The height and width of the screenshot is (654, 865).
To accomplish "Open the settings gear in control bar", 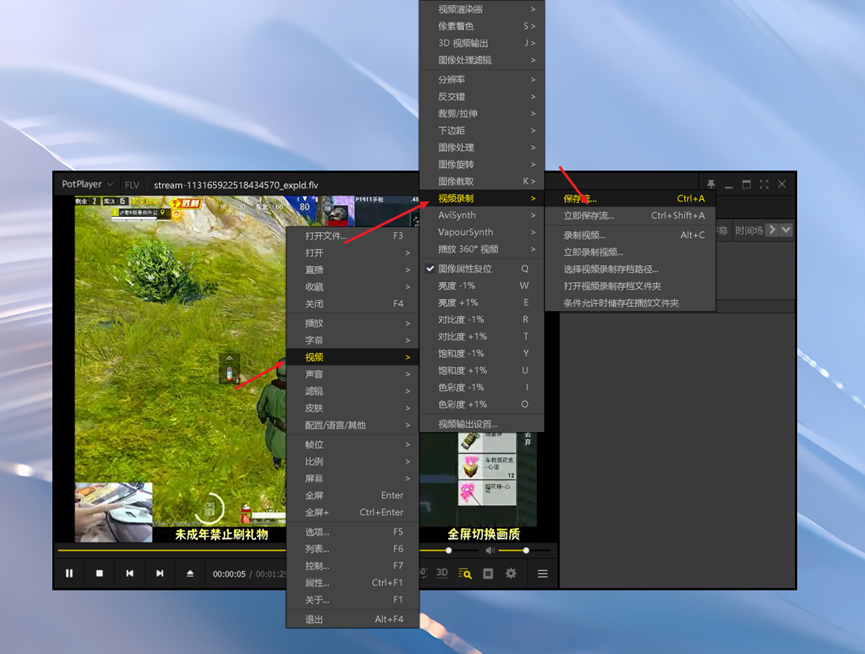I will 511,573.
